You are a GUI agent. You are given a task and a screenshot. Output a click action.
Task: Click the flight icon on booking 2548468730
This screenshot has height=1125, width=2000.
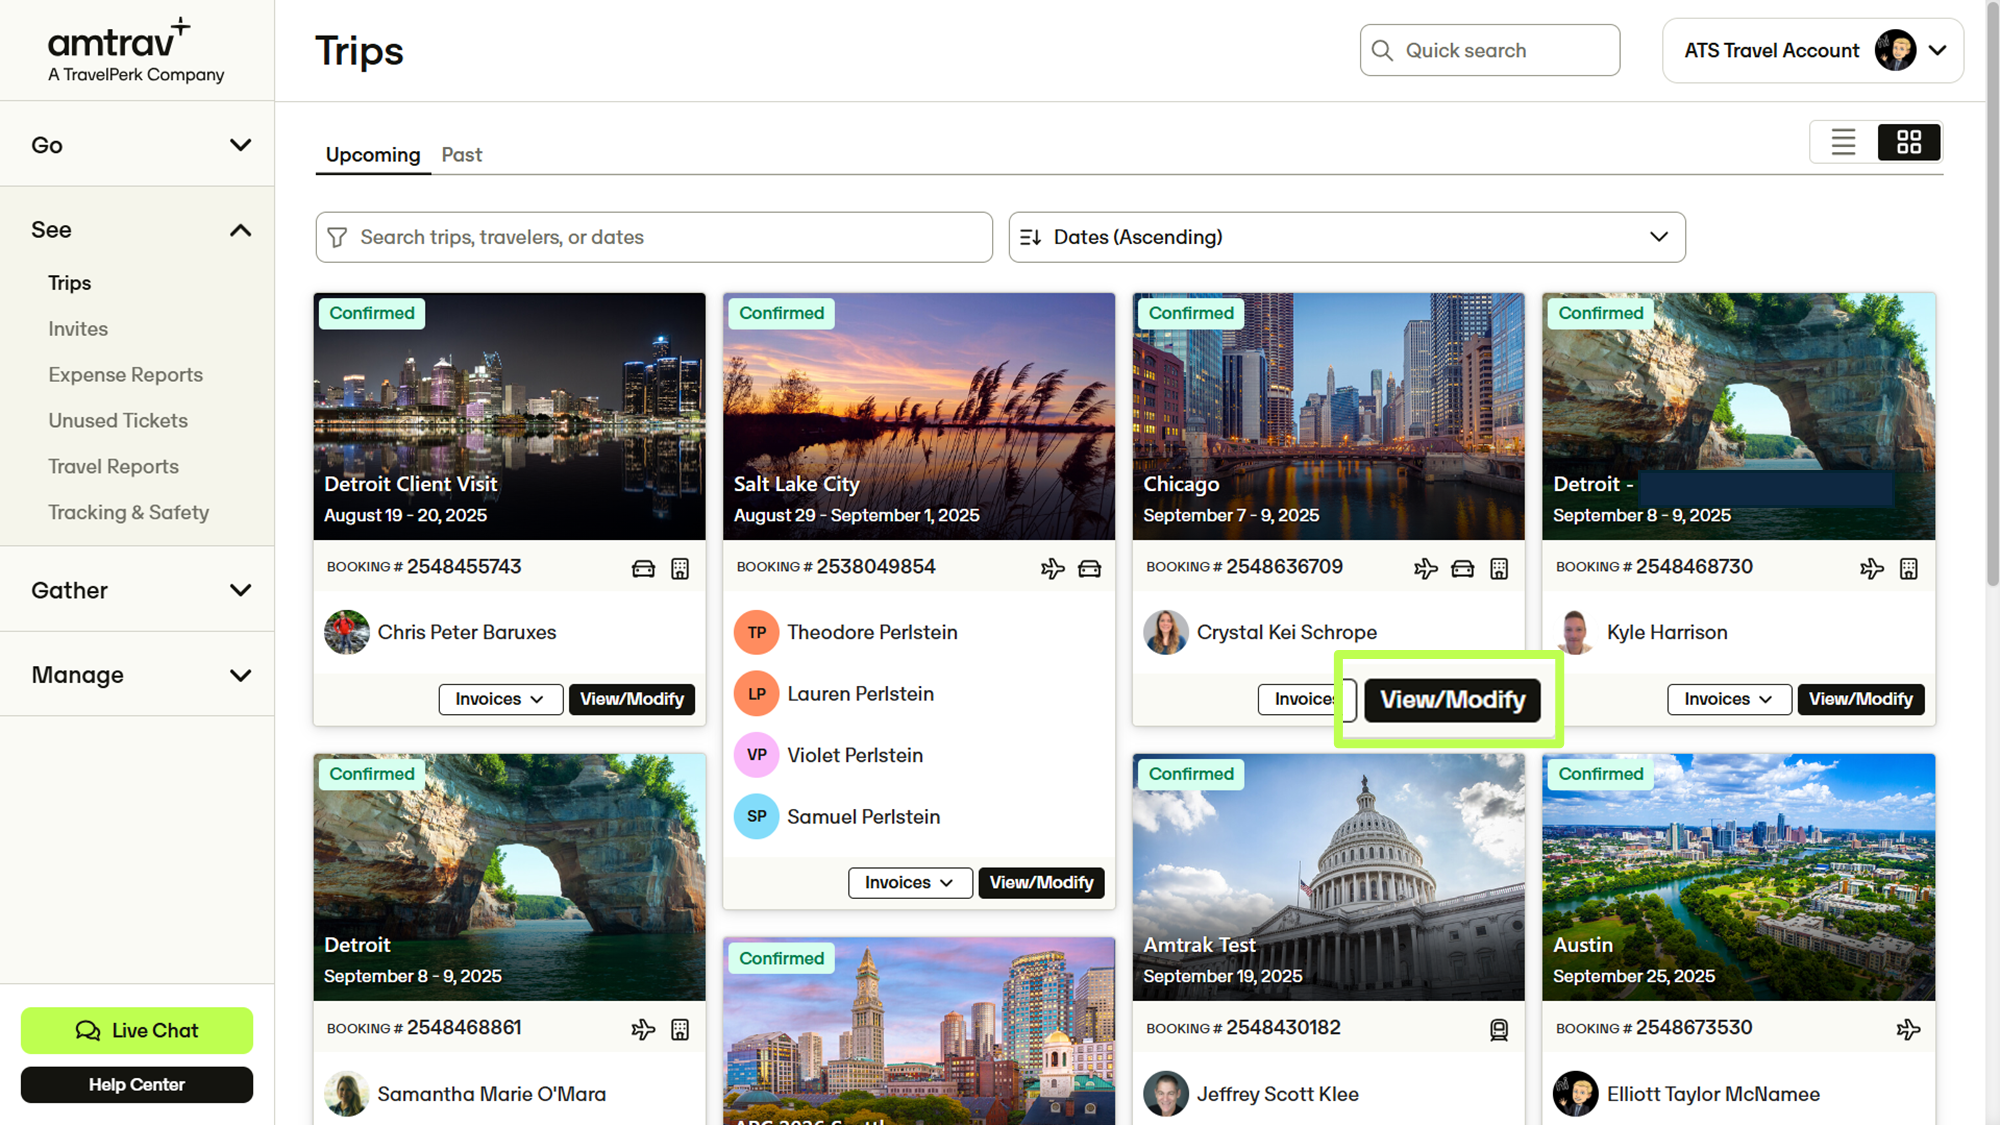pyautogui.click(x=1872, y=569)
